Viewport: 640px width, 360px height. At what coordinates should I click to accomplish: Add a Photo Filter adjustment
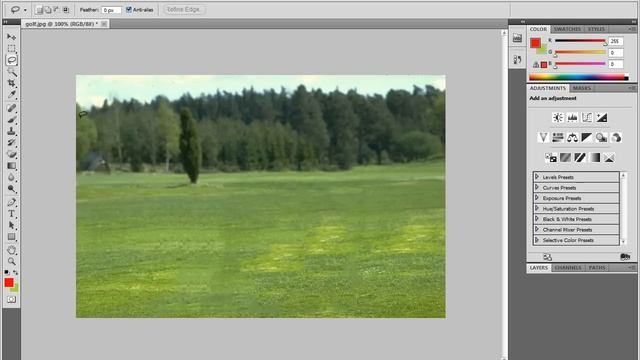601,138
